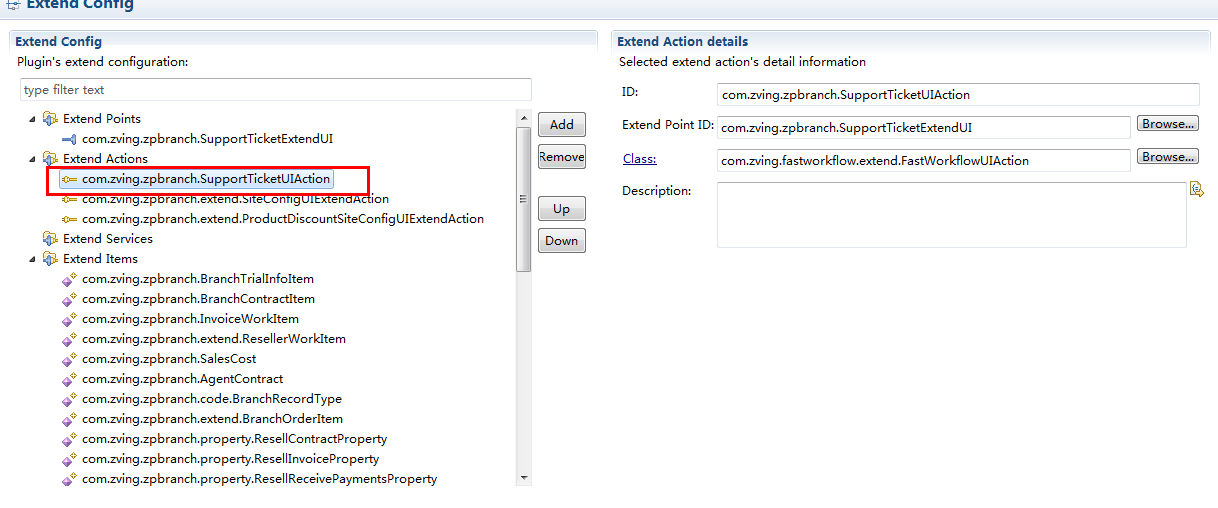The width and height of the screenshot is (1218, 508).
Task: Click the SupportTicketExtendUI extension point icon
Action: pos(69,139)
